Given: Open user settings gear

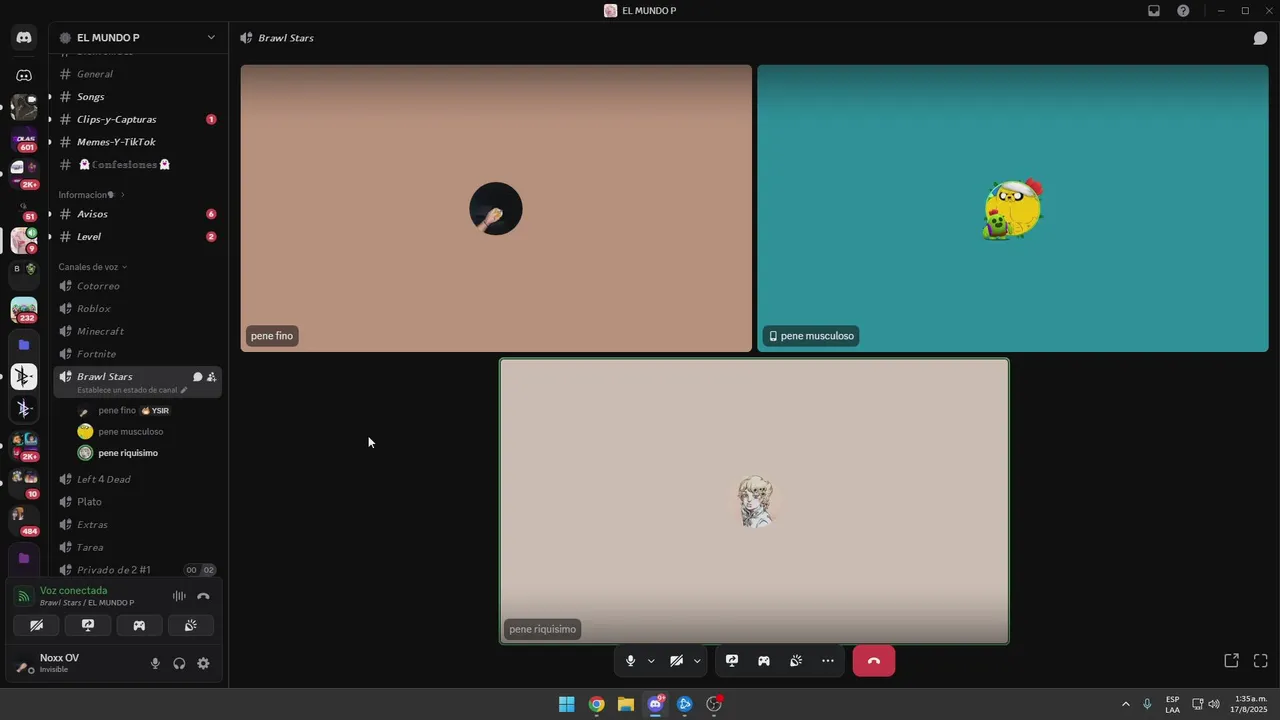Looking at the screenshot, I should pyautogui.click(x=203, y=663).
